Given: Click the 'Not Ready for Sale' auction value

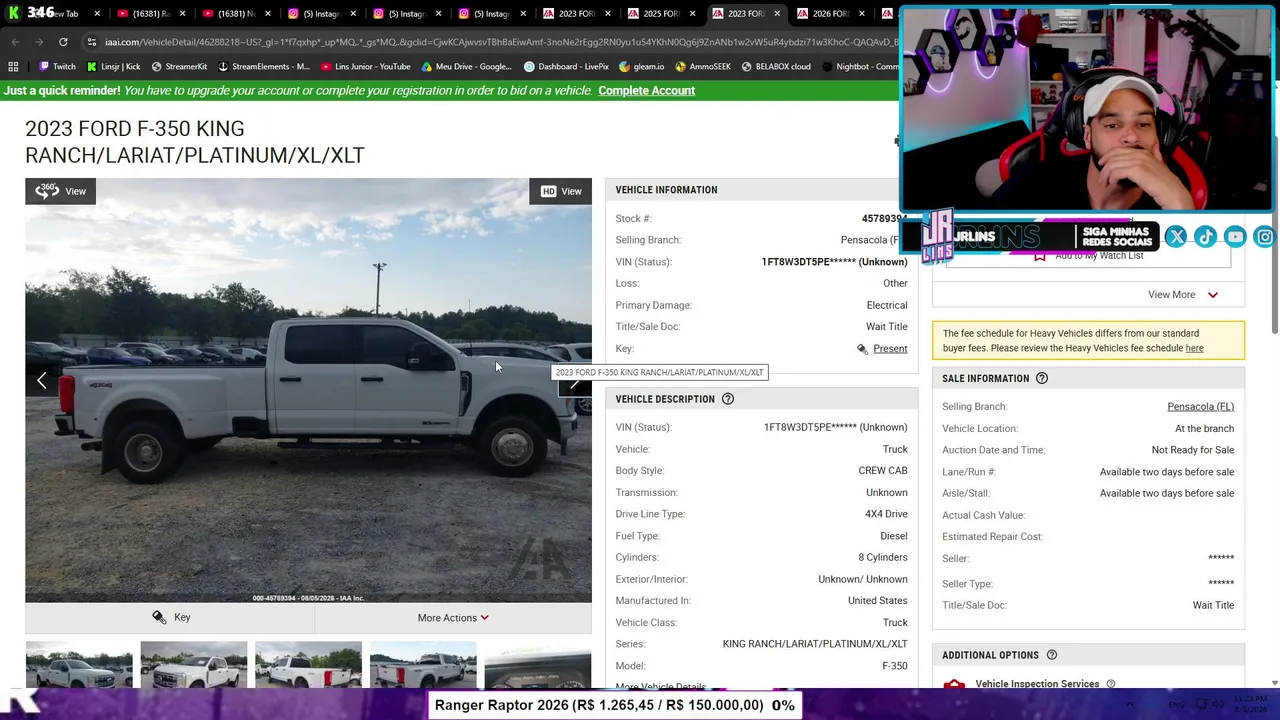Looking at the screenshot, I should click(x=1193, y=450).
